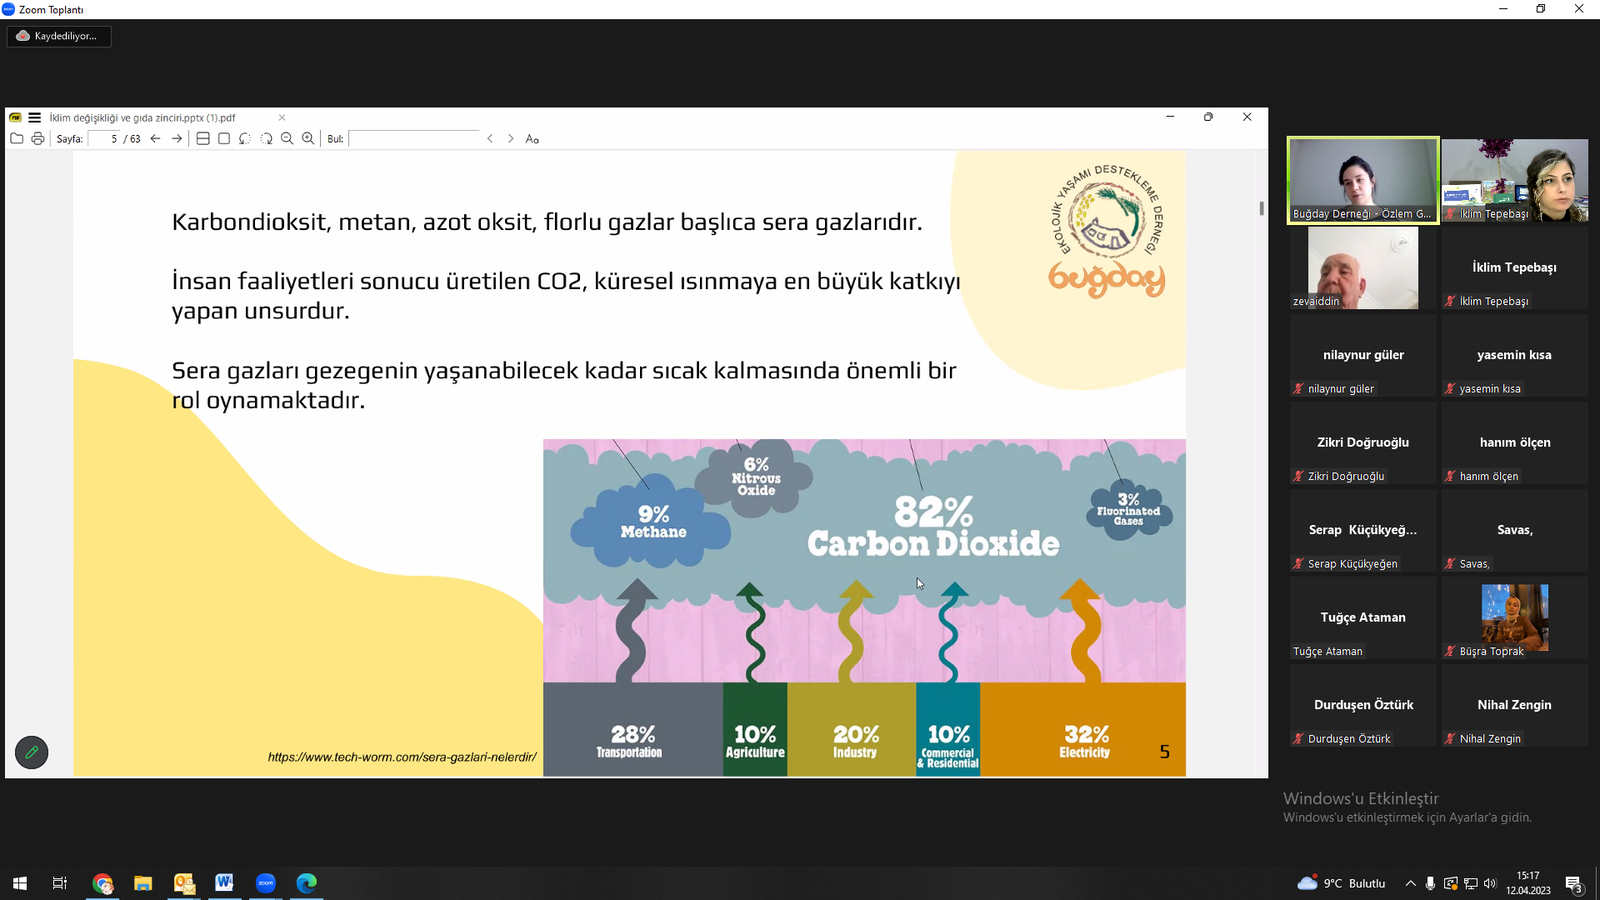Toggle fit-to-width page view
Screen dimensions: 1600x900
(203, 139)
